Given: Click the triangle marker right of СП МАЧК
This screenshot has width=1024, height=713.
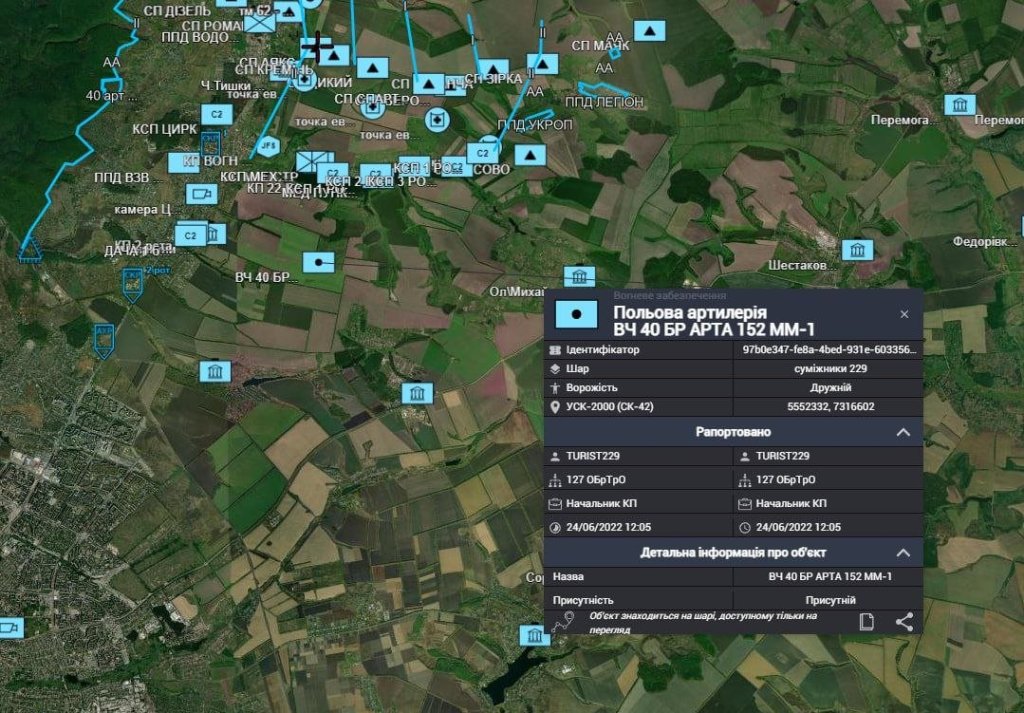Looking at the screenshot, I should coord(651,32).
